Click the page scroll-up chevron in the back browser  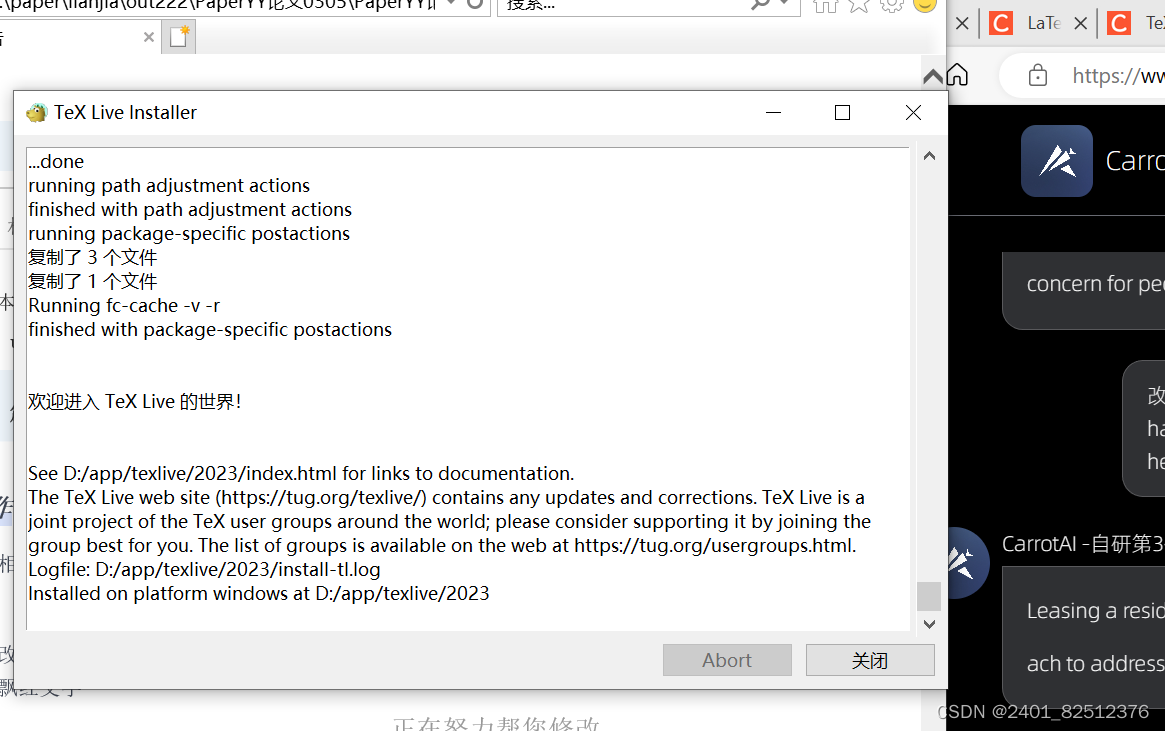point(933,76)
